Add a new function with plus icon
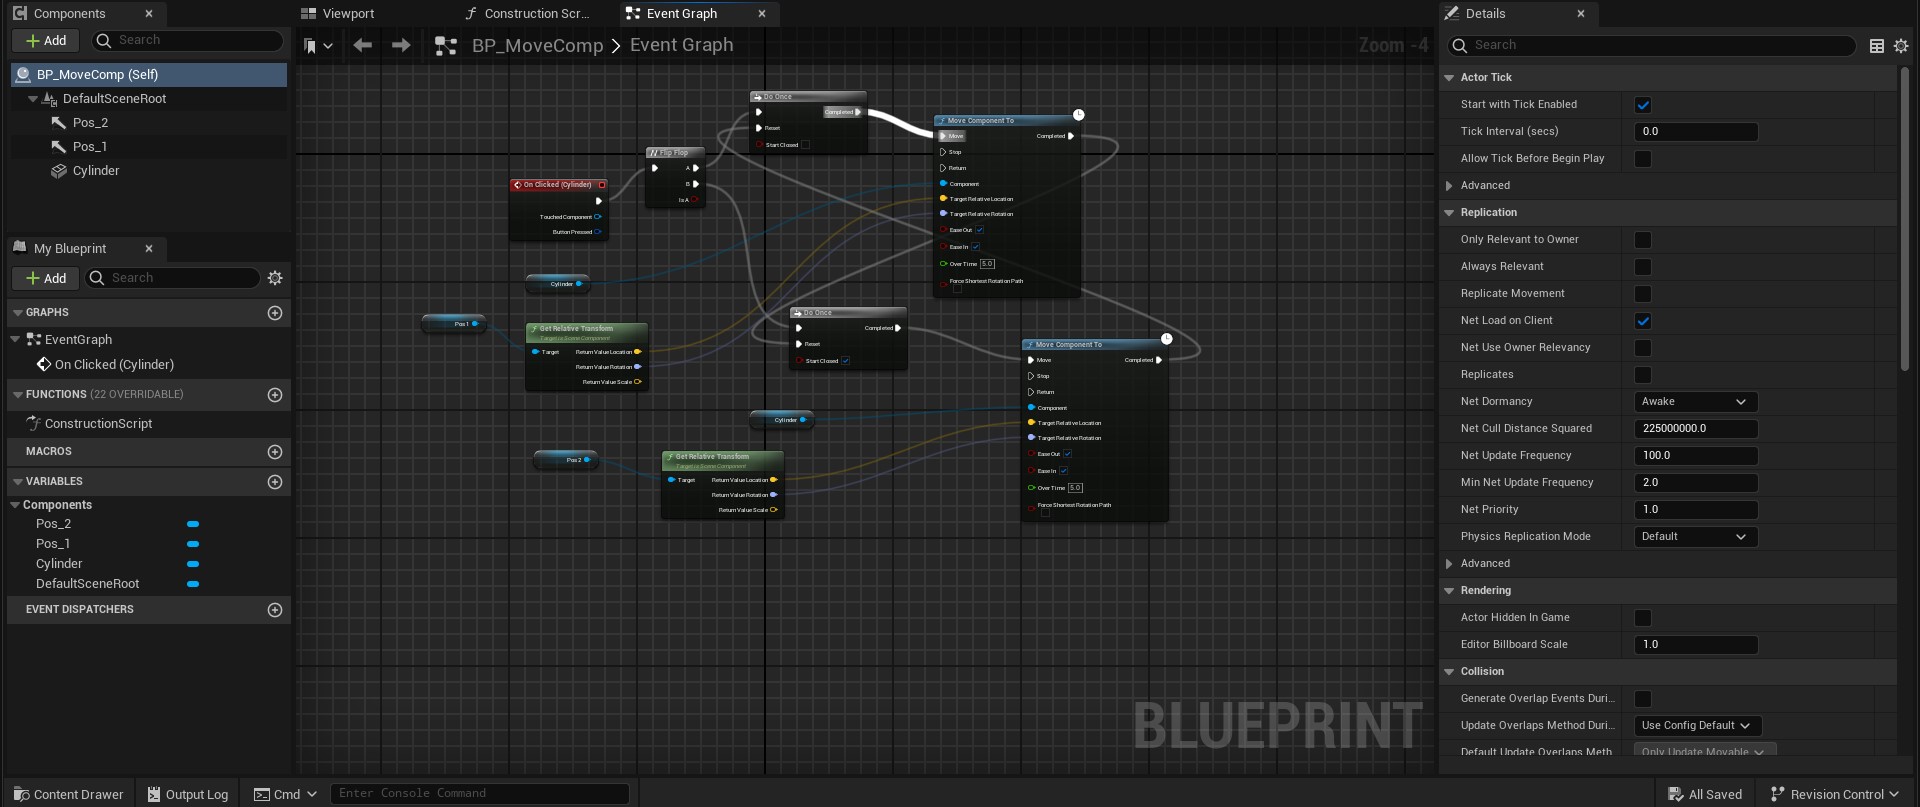Viewport: 1920px width, 807px height. (275, 395)
